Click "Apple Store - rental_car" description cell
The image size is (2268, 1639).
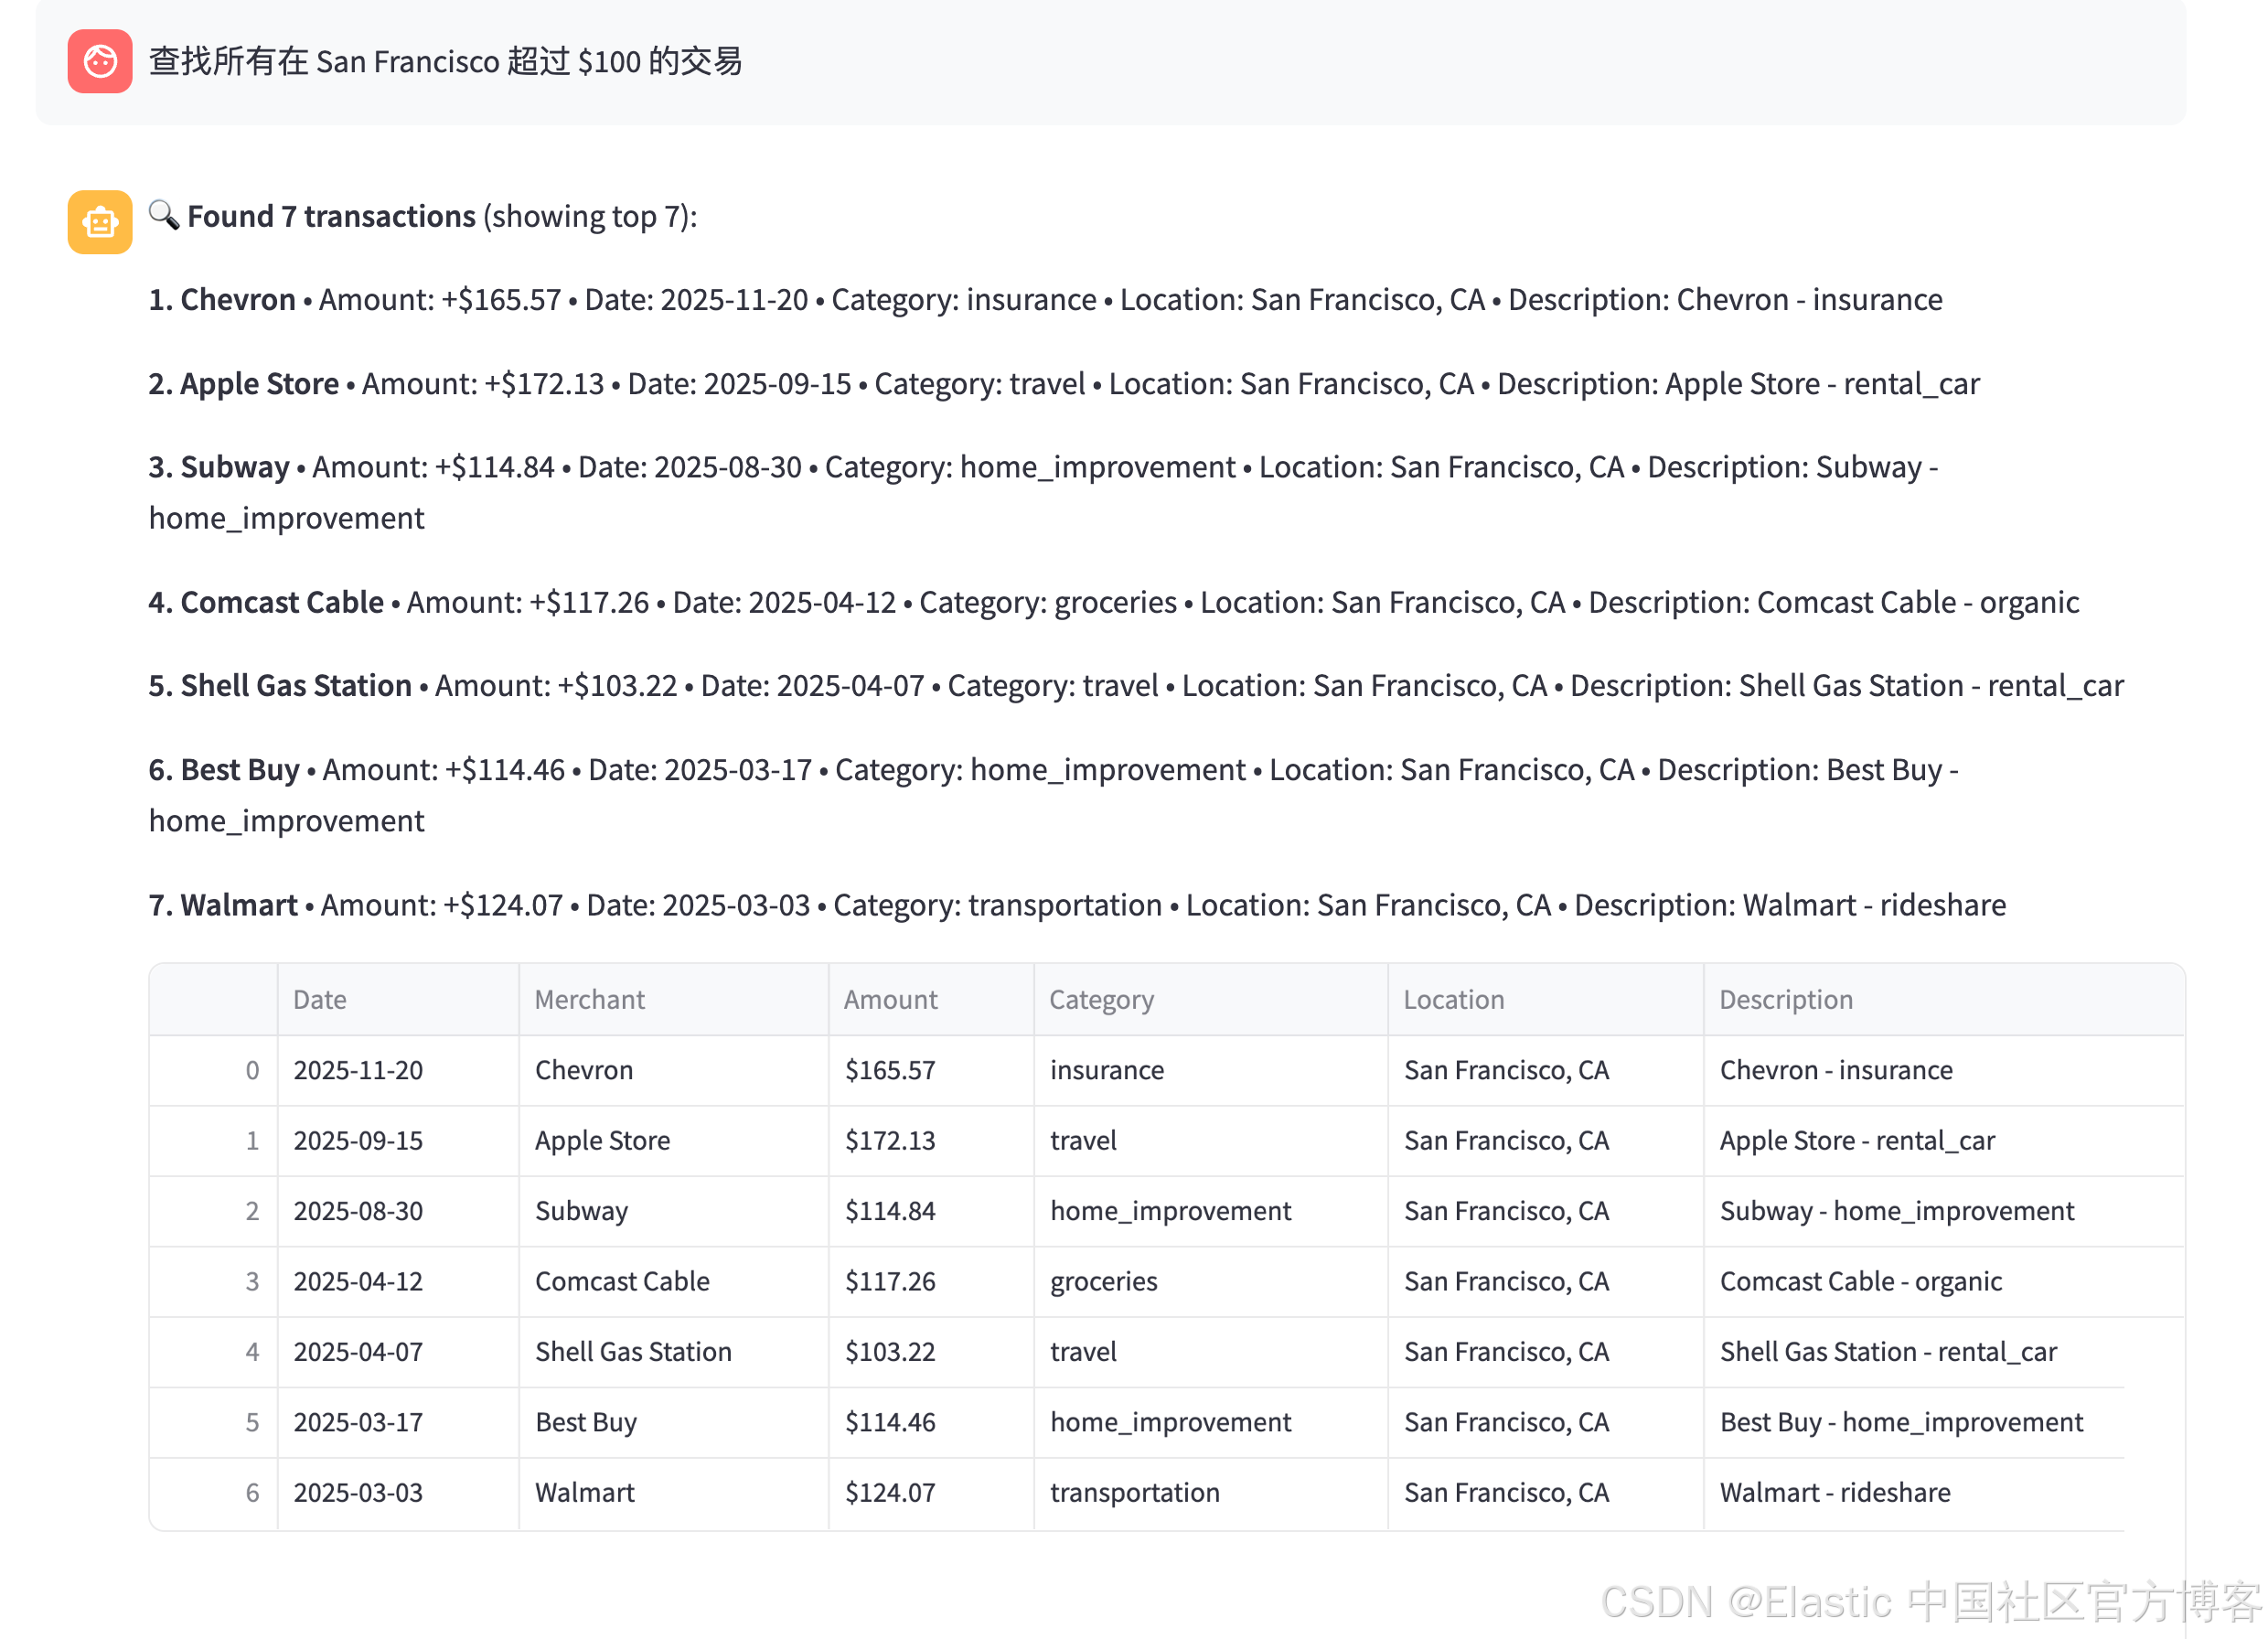1944,1141
